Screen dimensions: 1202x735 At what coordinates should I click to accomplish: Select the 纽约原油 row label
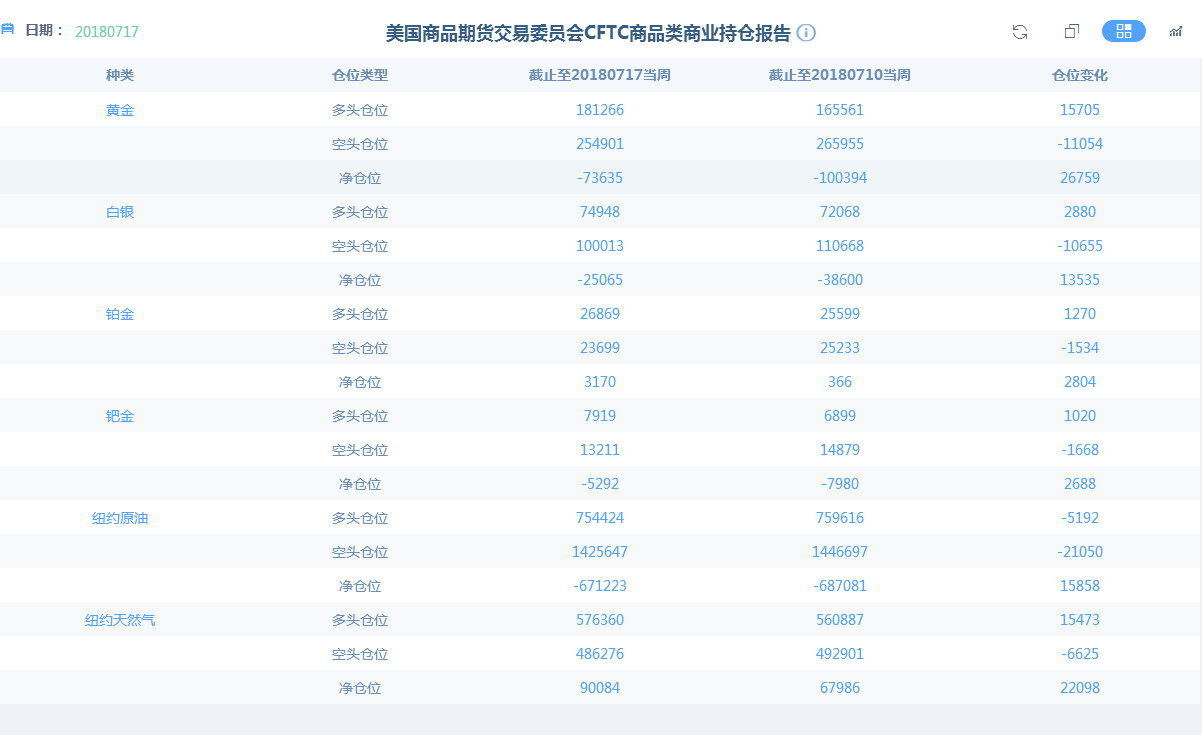120,518
